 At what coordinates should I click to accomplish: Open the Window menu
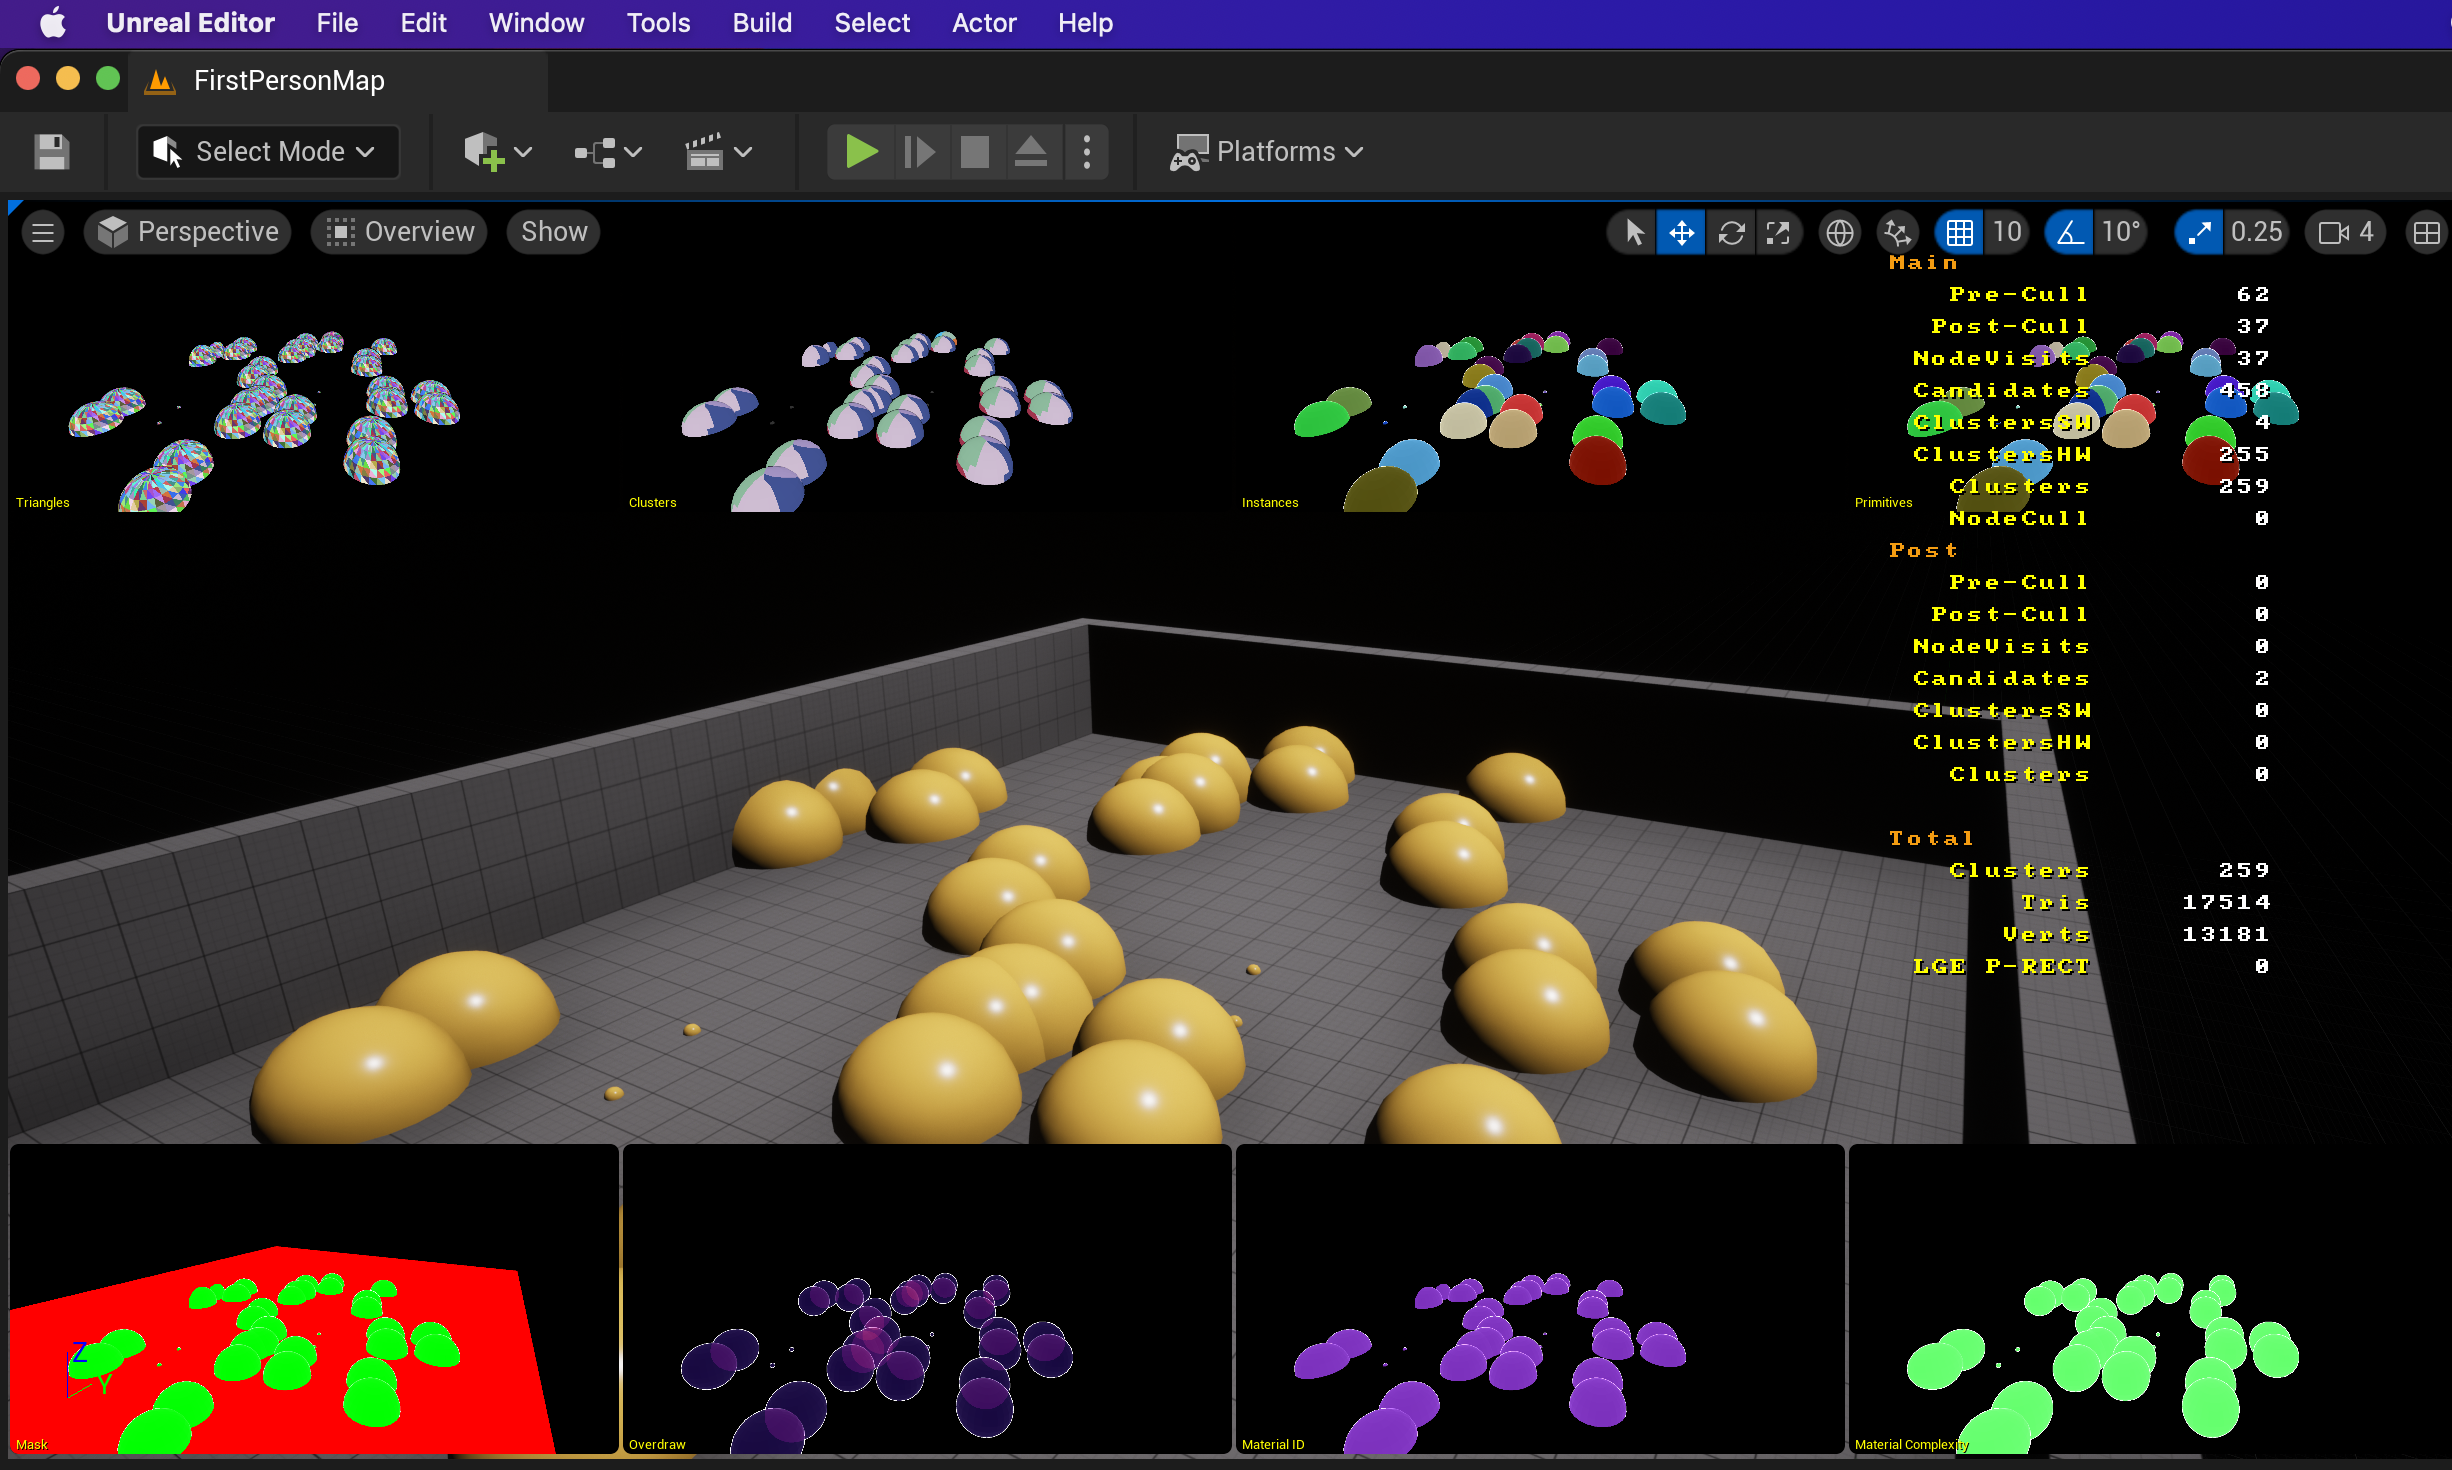(x=536, y=23)
